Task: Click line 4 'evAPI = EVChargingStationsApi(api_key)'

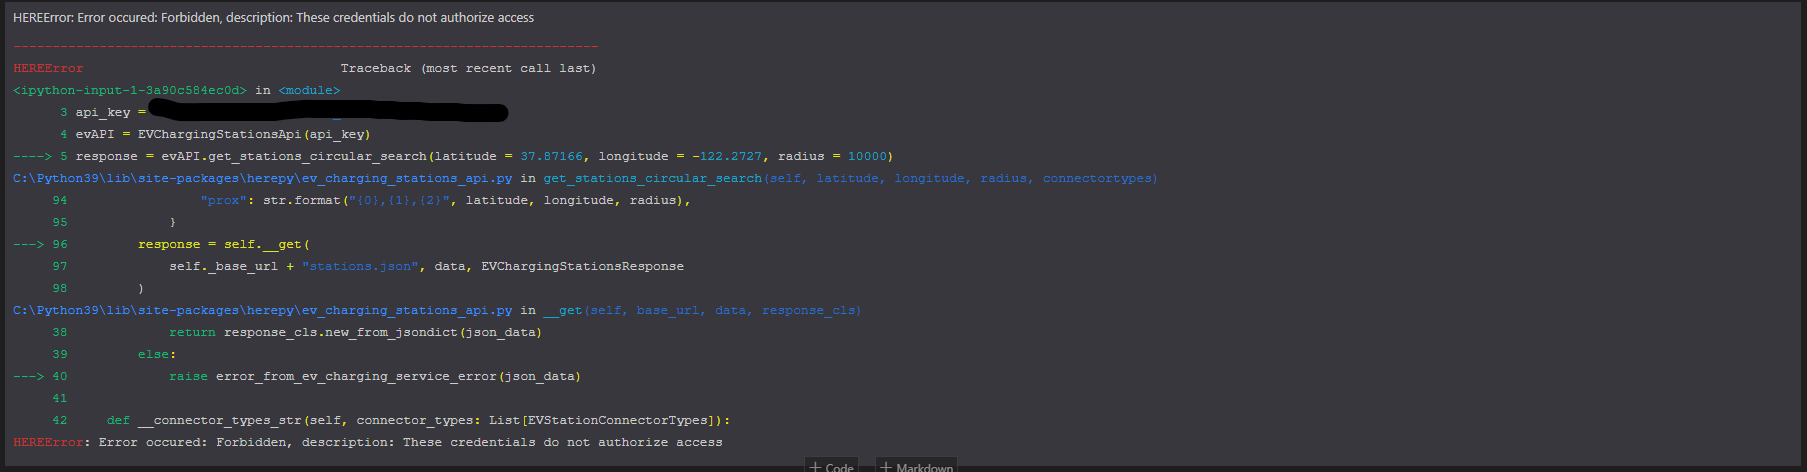Action: (223, 134)
